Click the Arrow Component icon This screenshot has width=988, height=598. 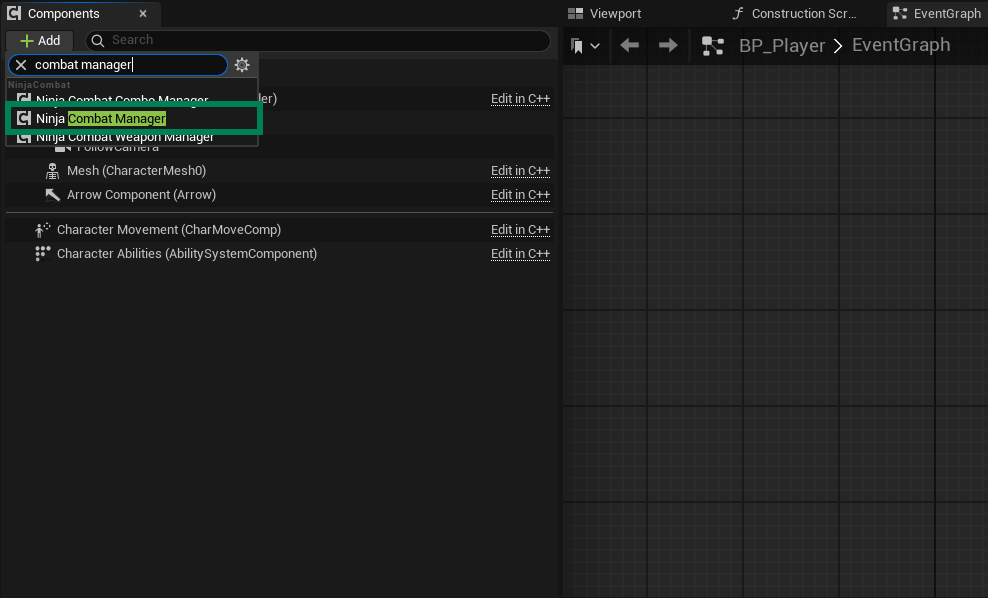click(x=53, y=195)
